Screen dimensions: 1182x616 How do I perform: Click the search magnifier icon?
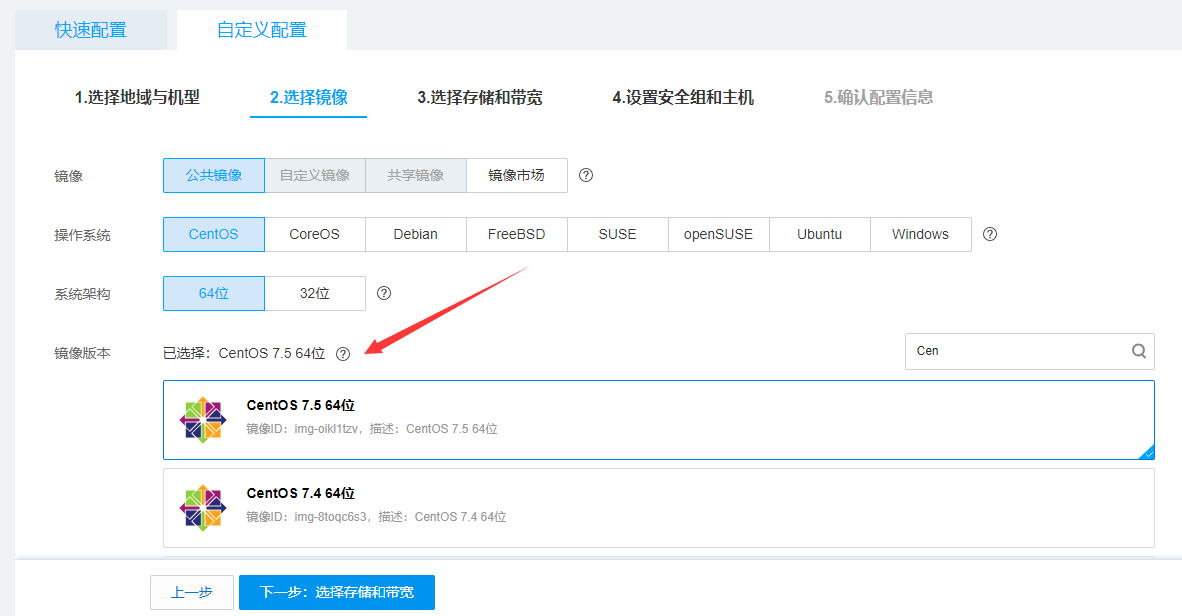click(1138, 351)
